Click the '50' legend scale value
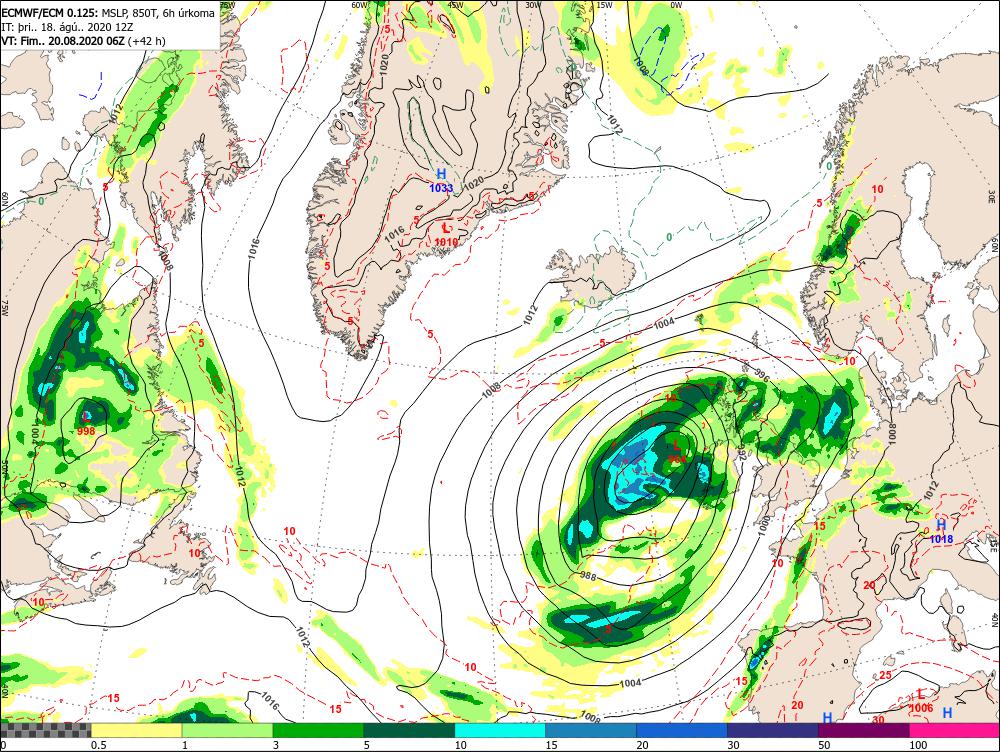Image resolution: width=1000 pixels, height=752 pixels. point(824,745)
